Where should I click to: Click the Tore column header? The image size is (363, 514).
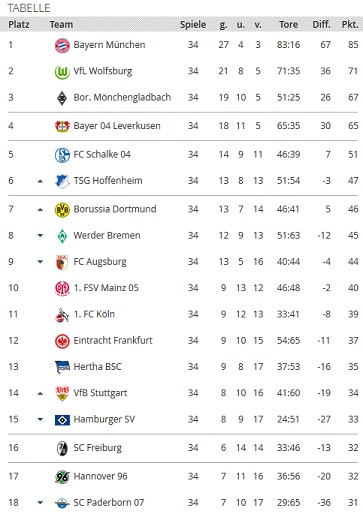click(288, 24)
